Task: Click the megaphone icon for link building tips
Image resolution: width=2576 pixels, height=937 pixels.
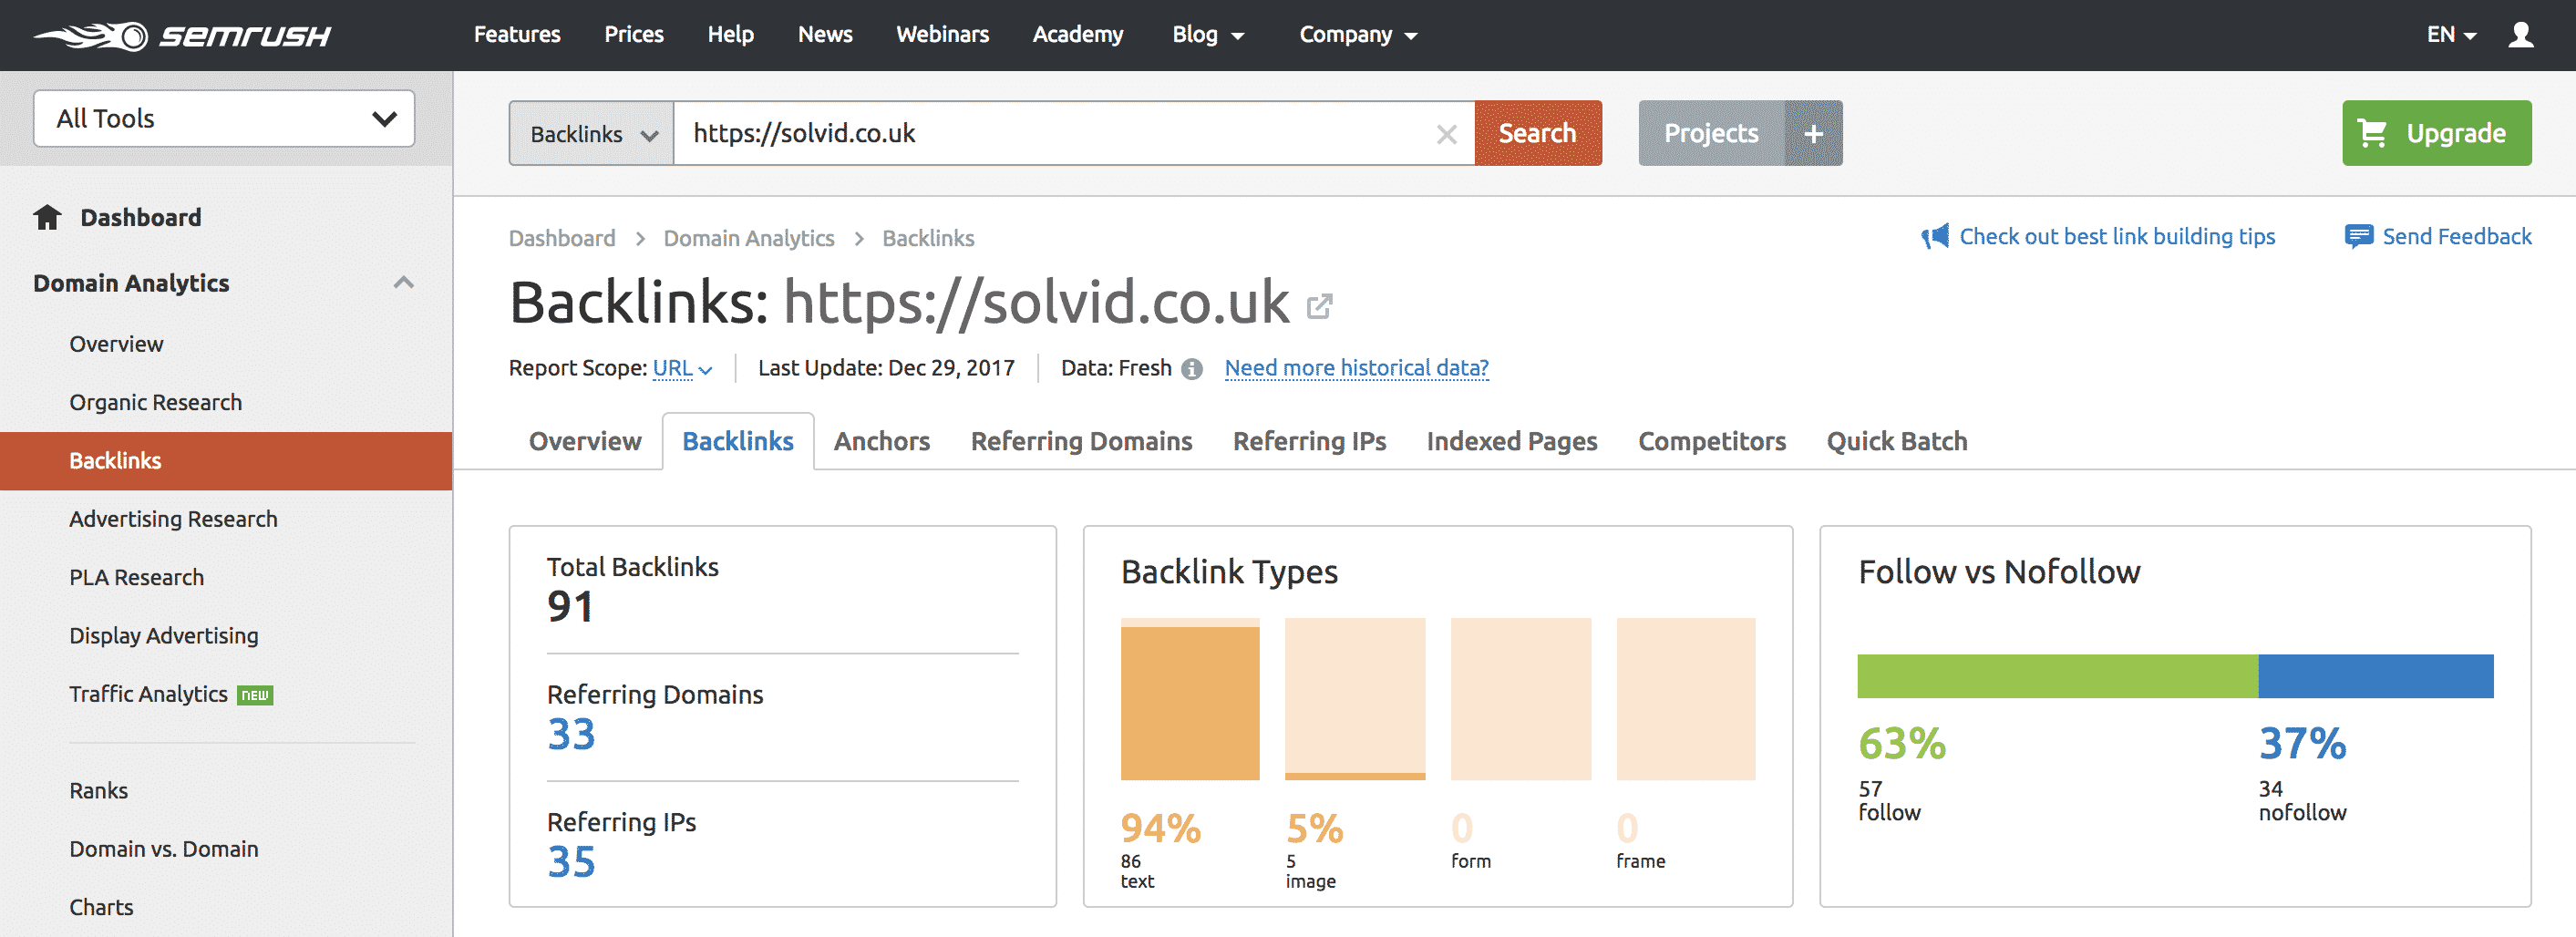Action: 1934,237
